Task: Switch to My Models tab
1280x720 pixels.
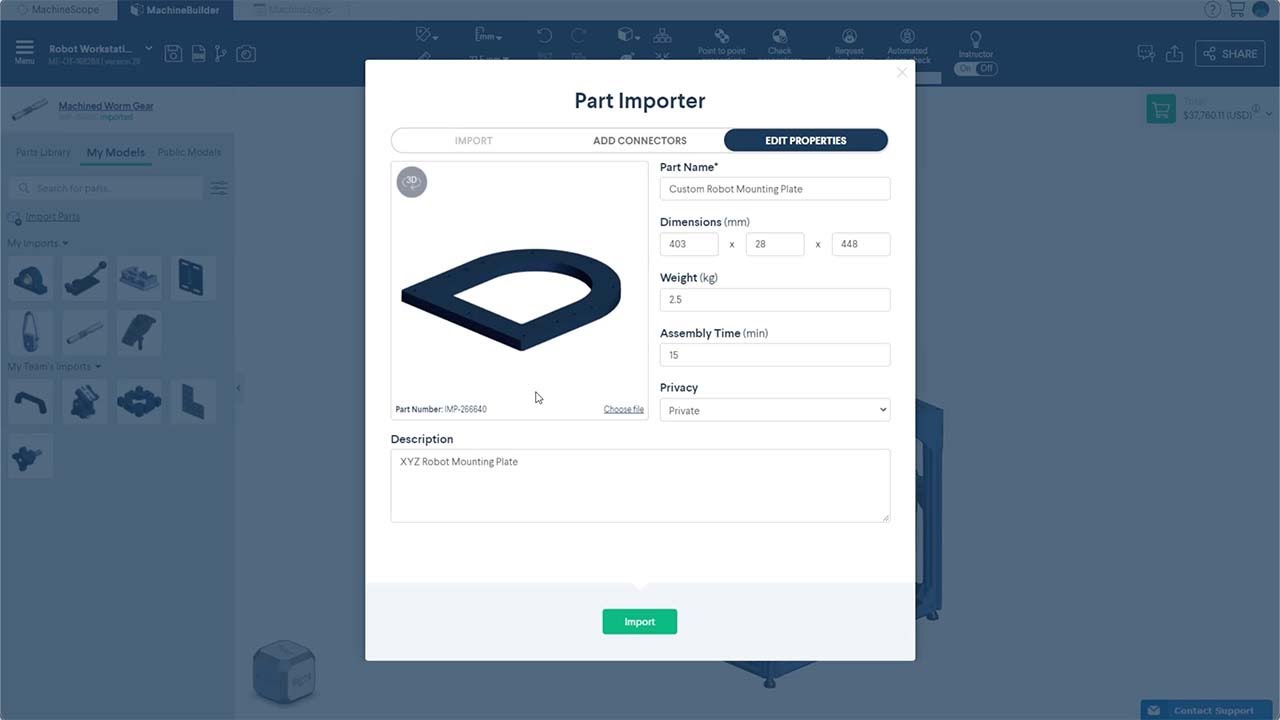Action: click(116, 152)
